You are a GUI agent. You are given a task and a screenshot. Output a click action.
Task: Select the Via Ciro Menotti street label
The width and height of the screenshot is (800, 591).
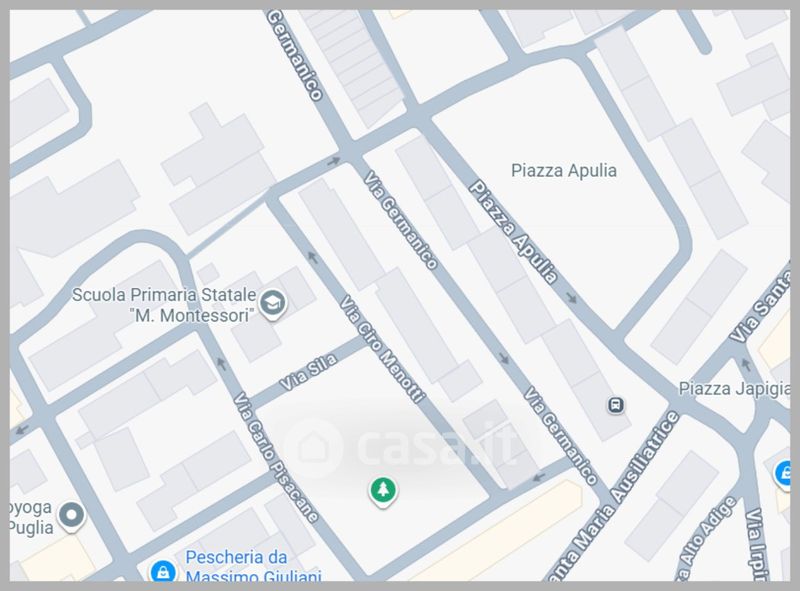382,350
